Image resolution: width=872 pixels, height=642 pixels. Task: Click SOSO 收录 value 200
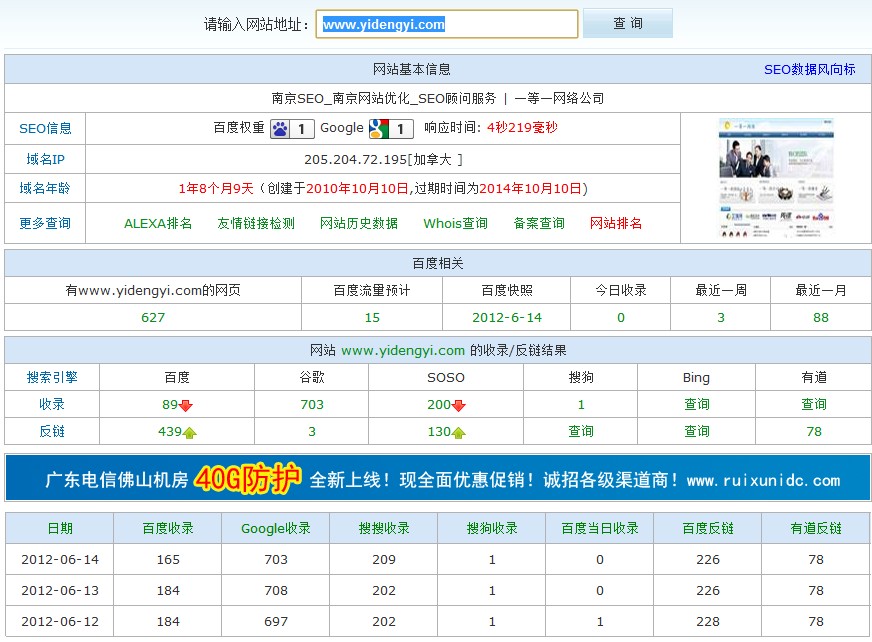pyautogui.click(x=439, y=405)
